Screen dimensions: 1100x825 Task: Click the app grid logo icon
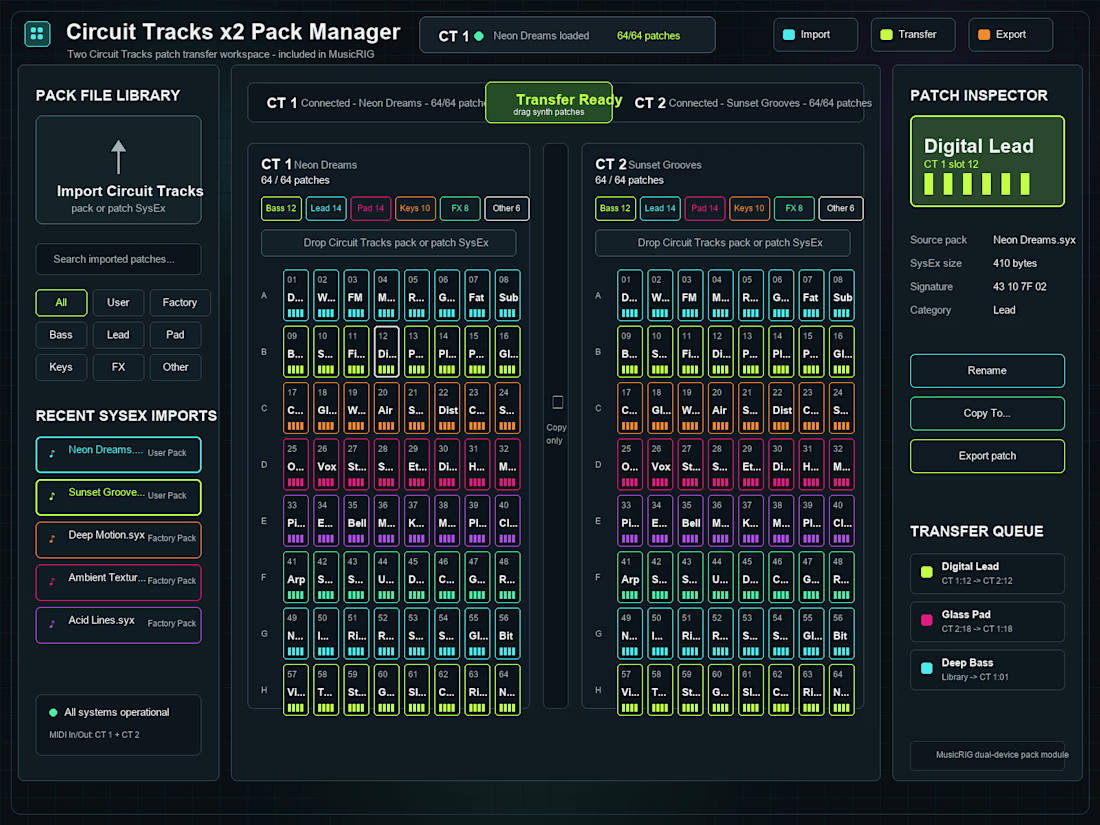[x=37, y=34]
